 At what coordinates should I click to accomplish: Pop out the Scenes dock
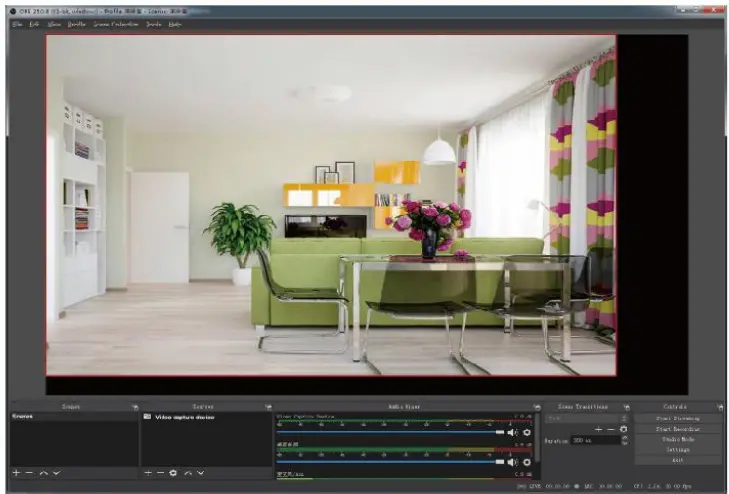click(135, 407)
